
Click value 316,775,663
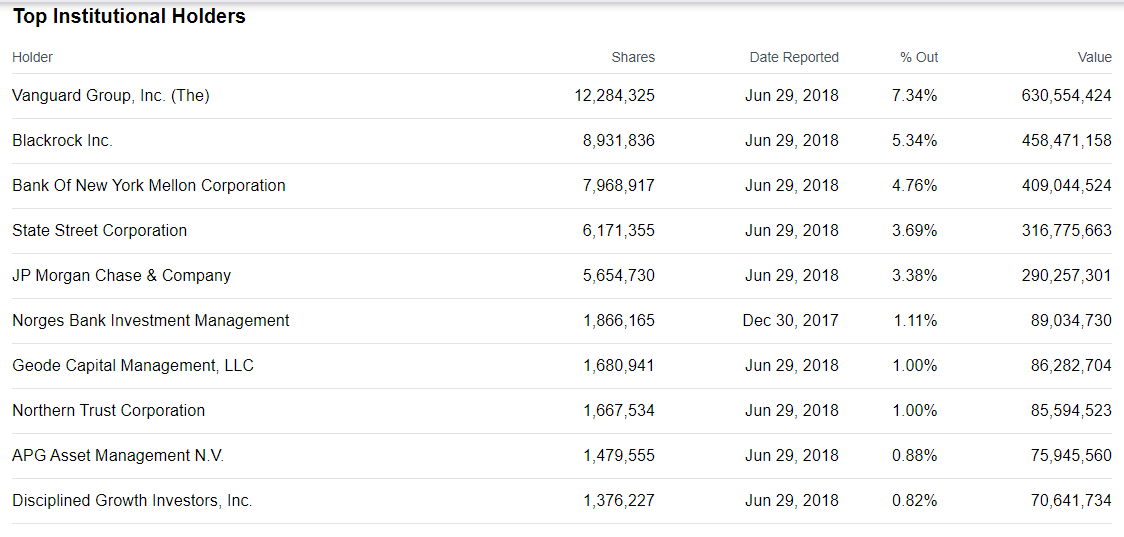pyautogui.click(x=1067, y=231)
